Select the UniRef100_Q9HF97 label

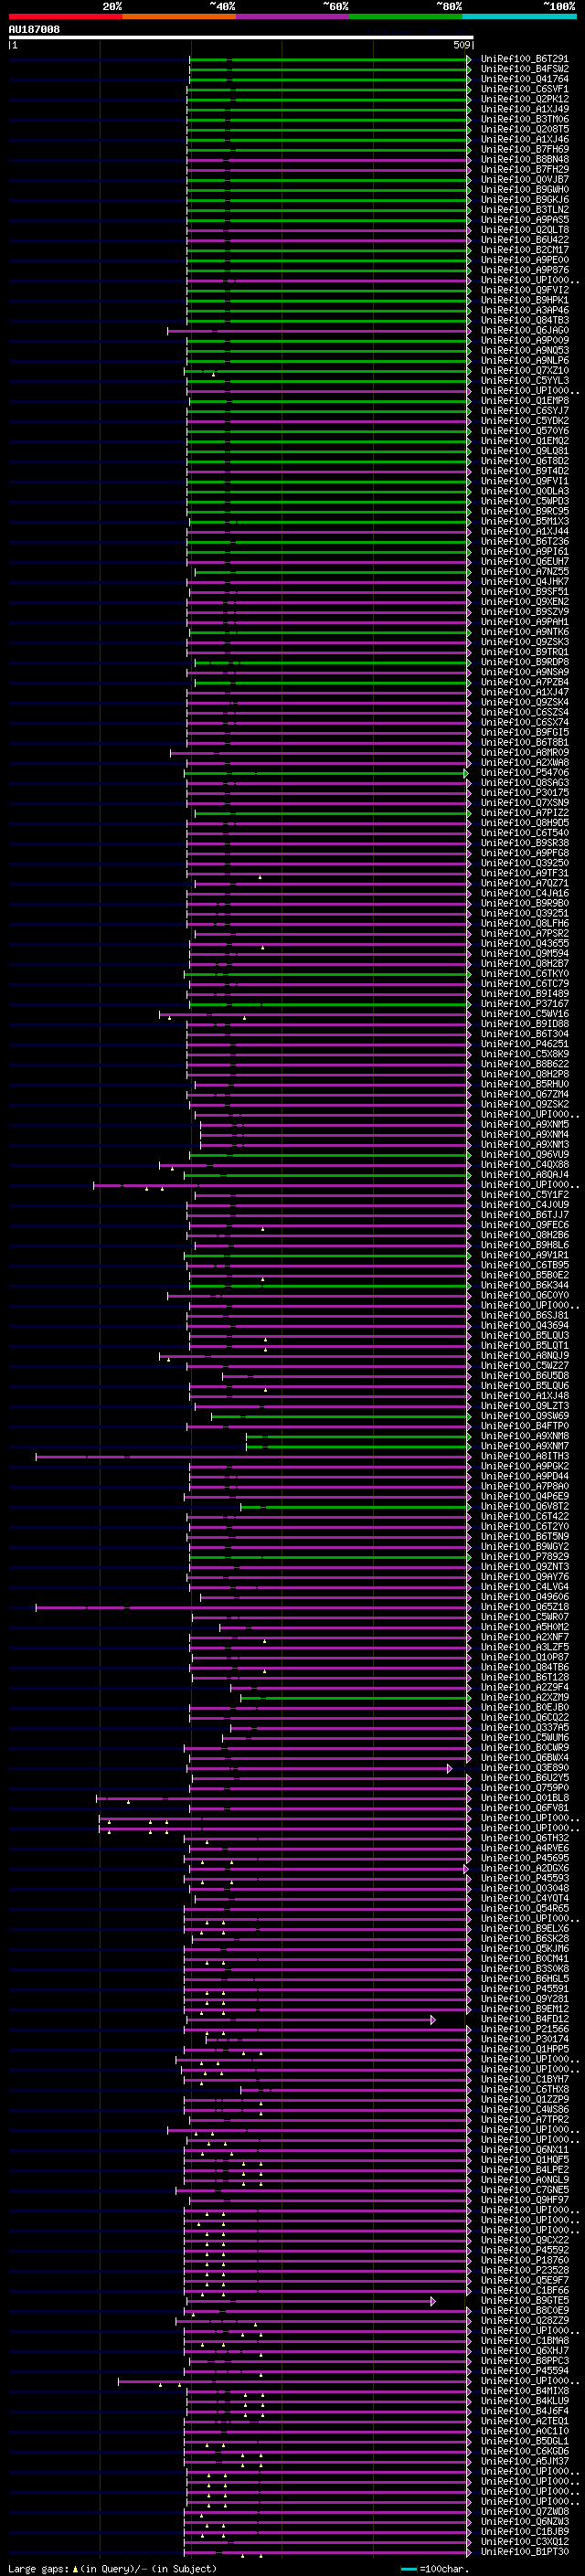click(x=524, y=2200)
